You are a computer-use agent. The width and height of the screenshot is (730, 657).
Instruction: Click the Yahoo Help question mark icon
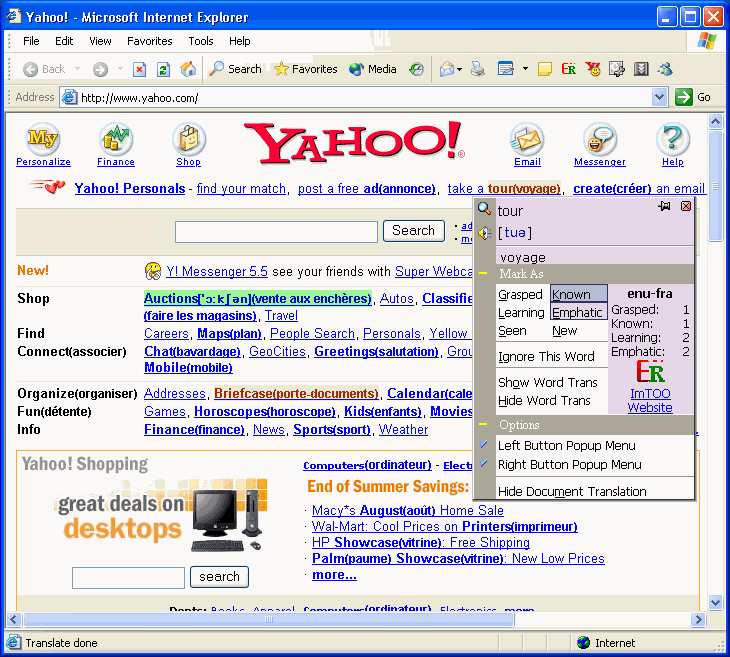point(673,139)
